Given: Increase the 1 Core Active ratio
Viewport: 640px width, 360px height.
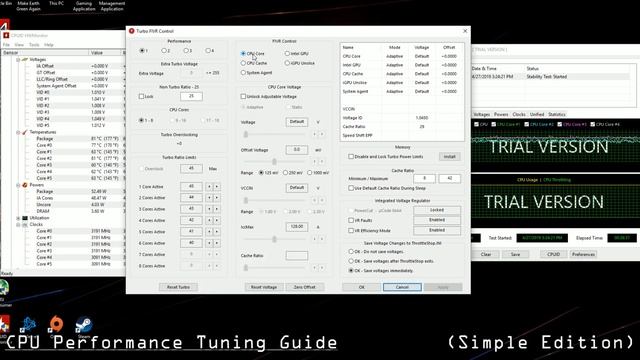Looking at the screenshot, I should tap(217, 187).
